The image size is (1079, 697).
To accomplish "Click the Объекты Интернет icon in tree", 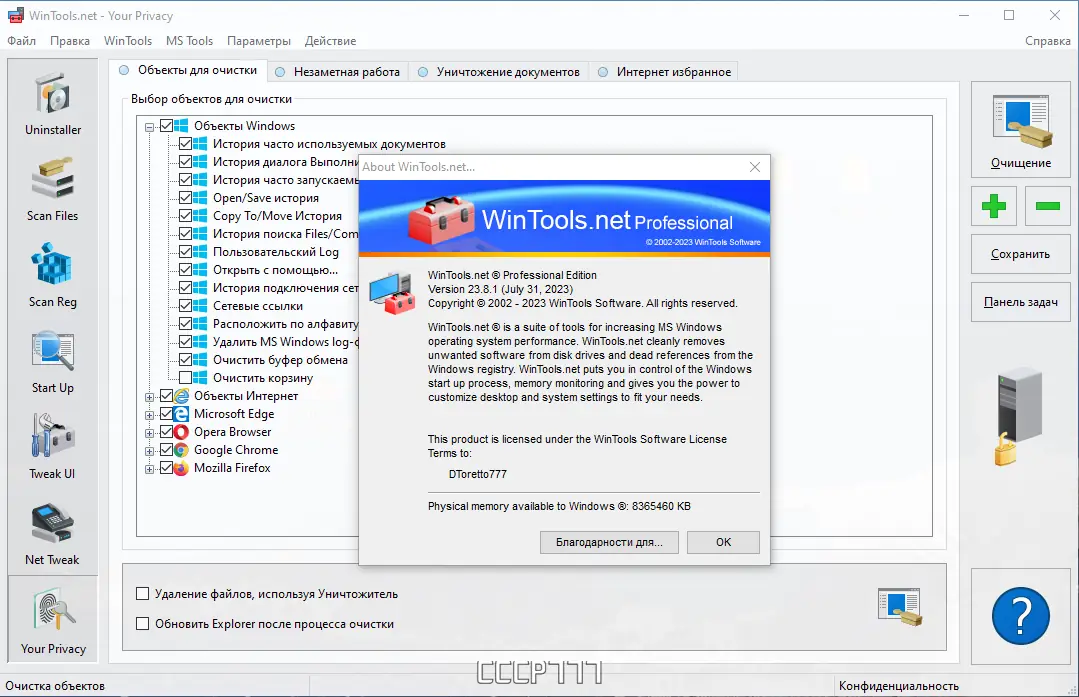I will pos(181,396).
